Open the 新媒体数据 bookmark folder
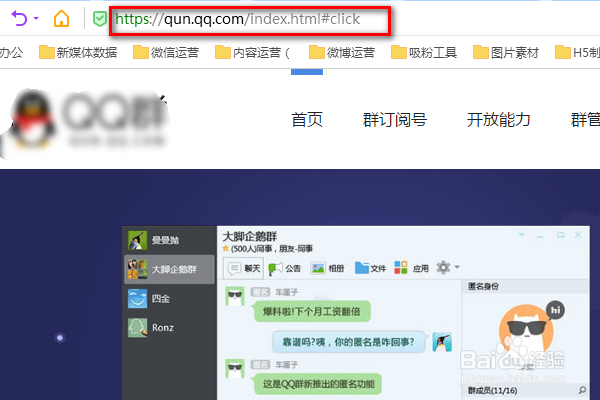 pos(78,52)
